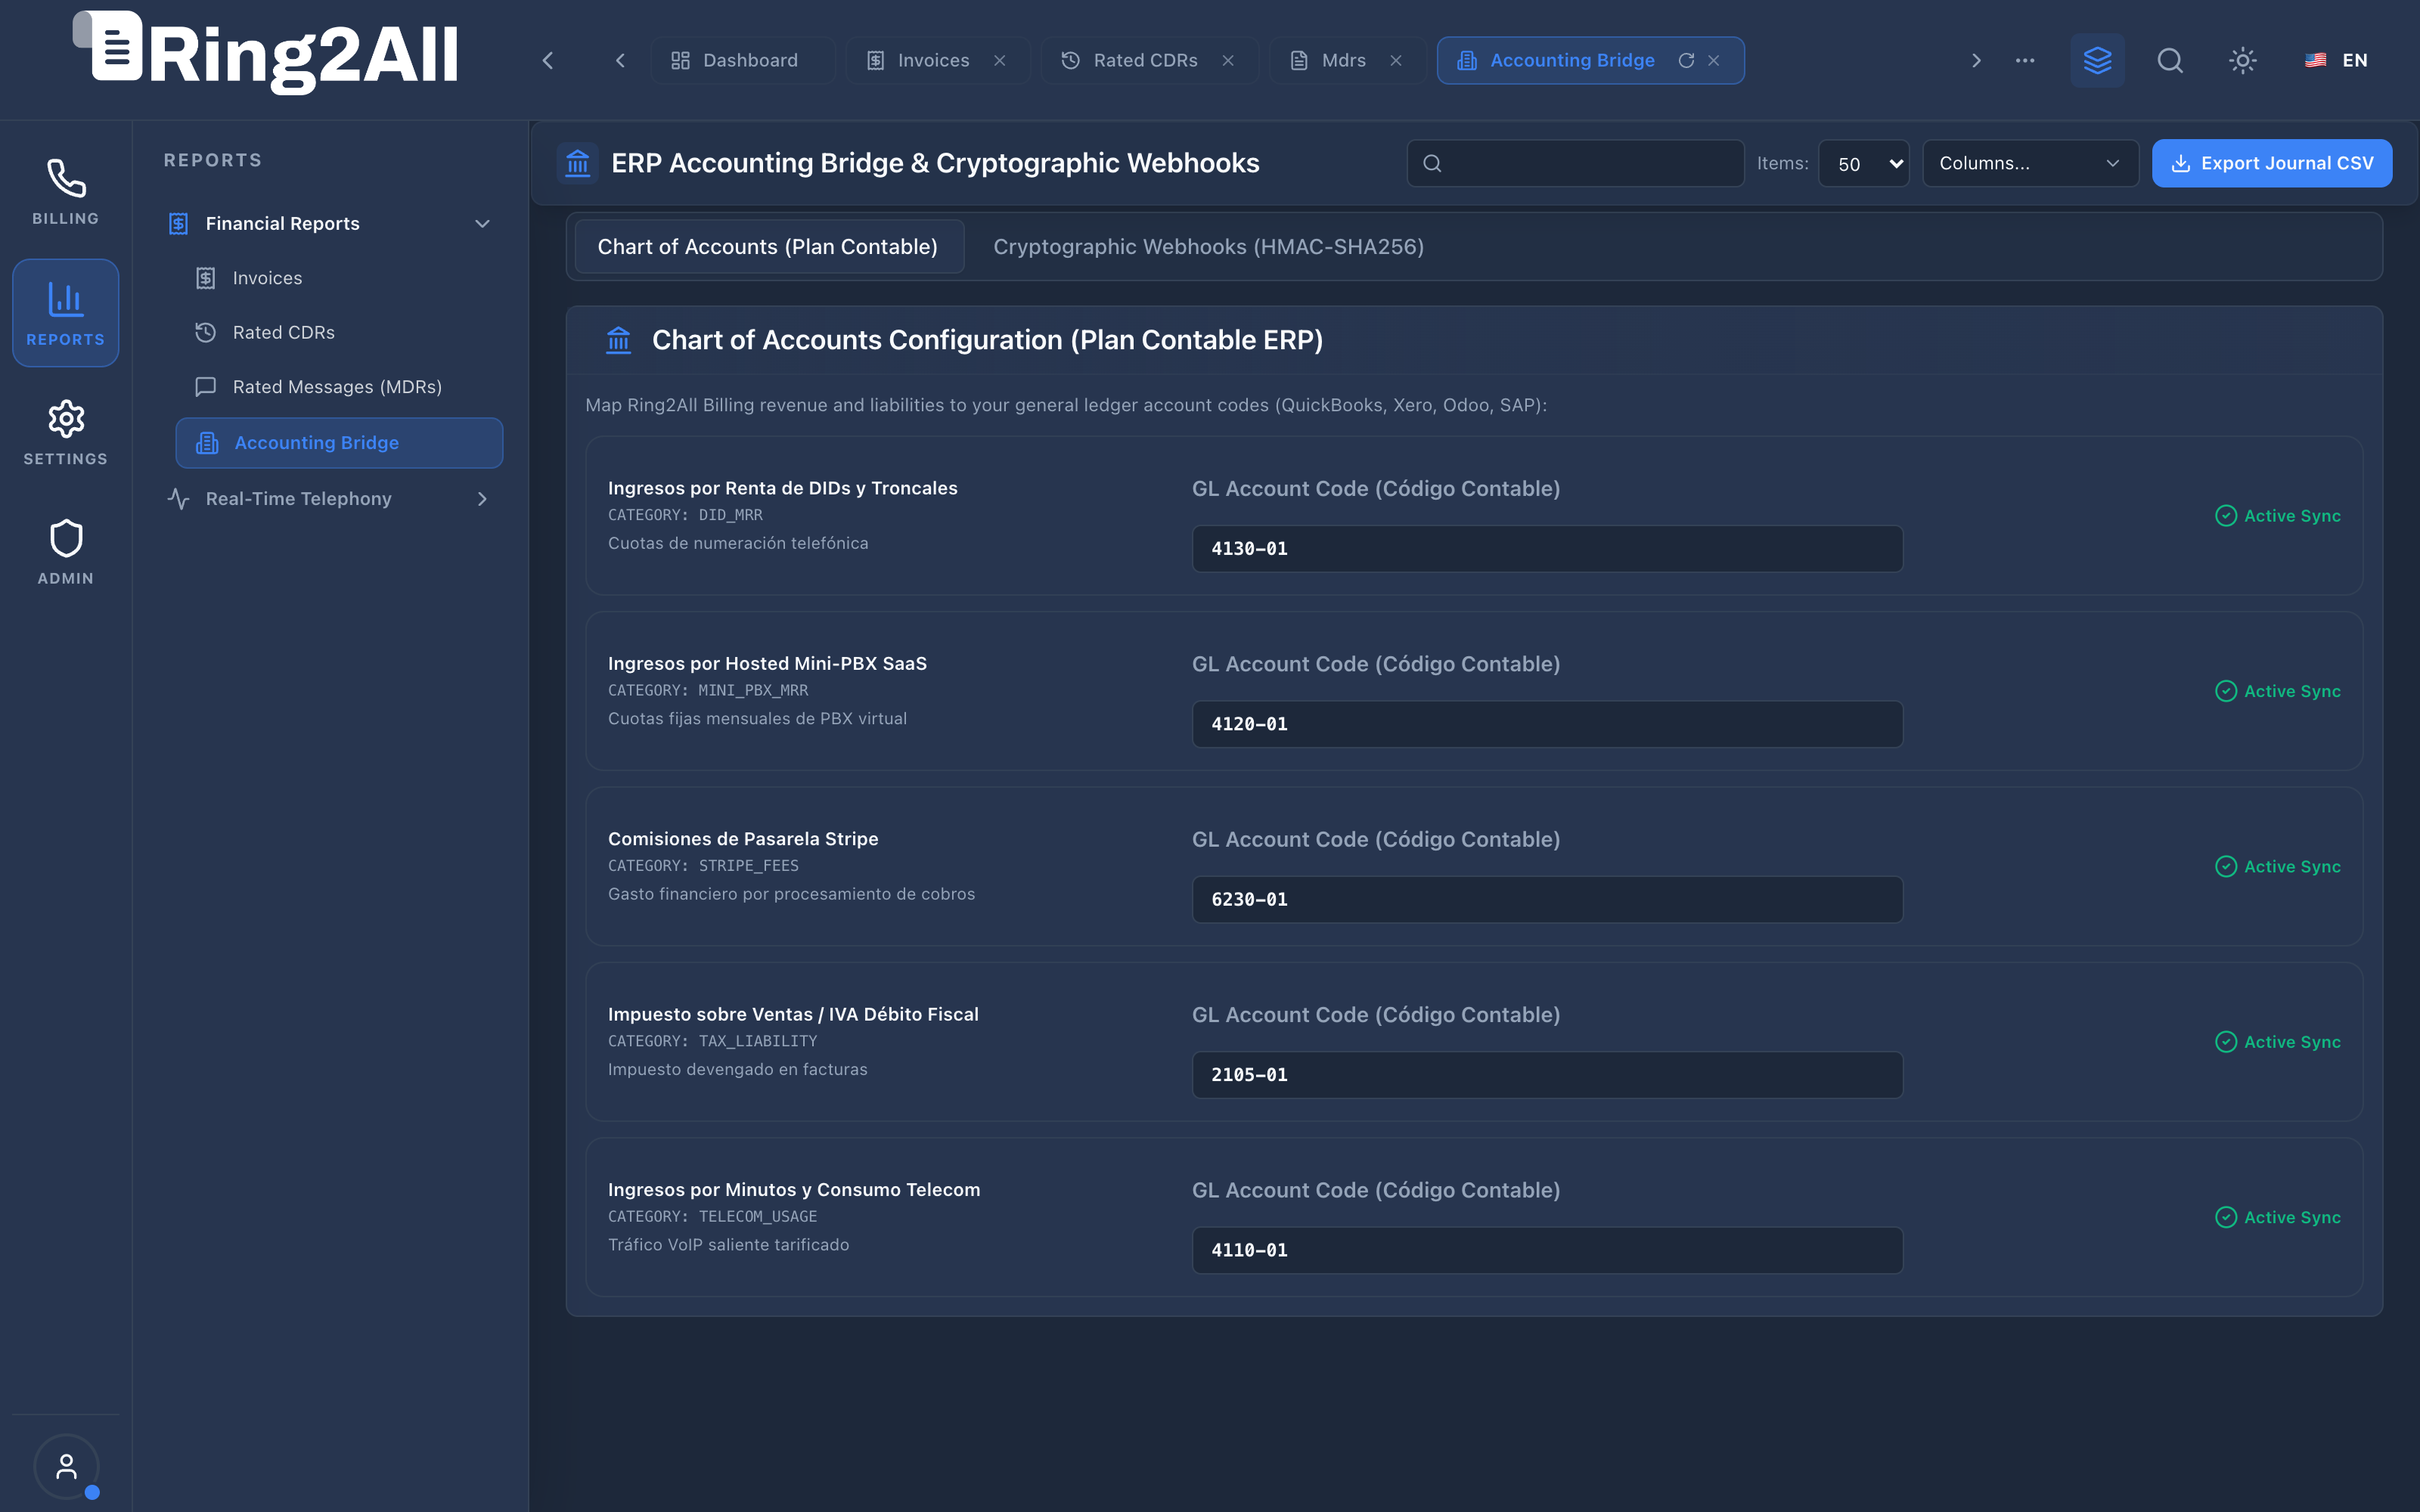Close the Rated CDRs tab
The height and width of the screenshot is (1512, 2420).
(1228, 60)
